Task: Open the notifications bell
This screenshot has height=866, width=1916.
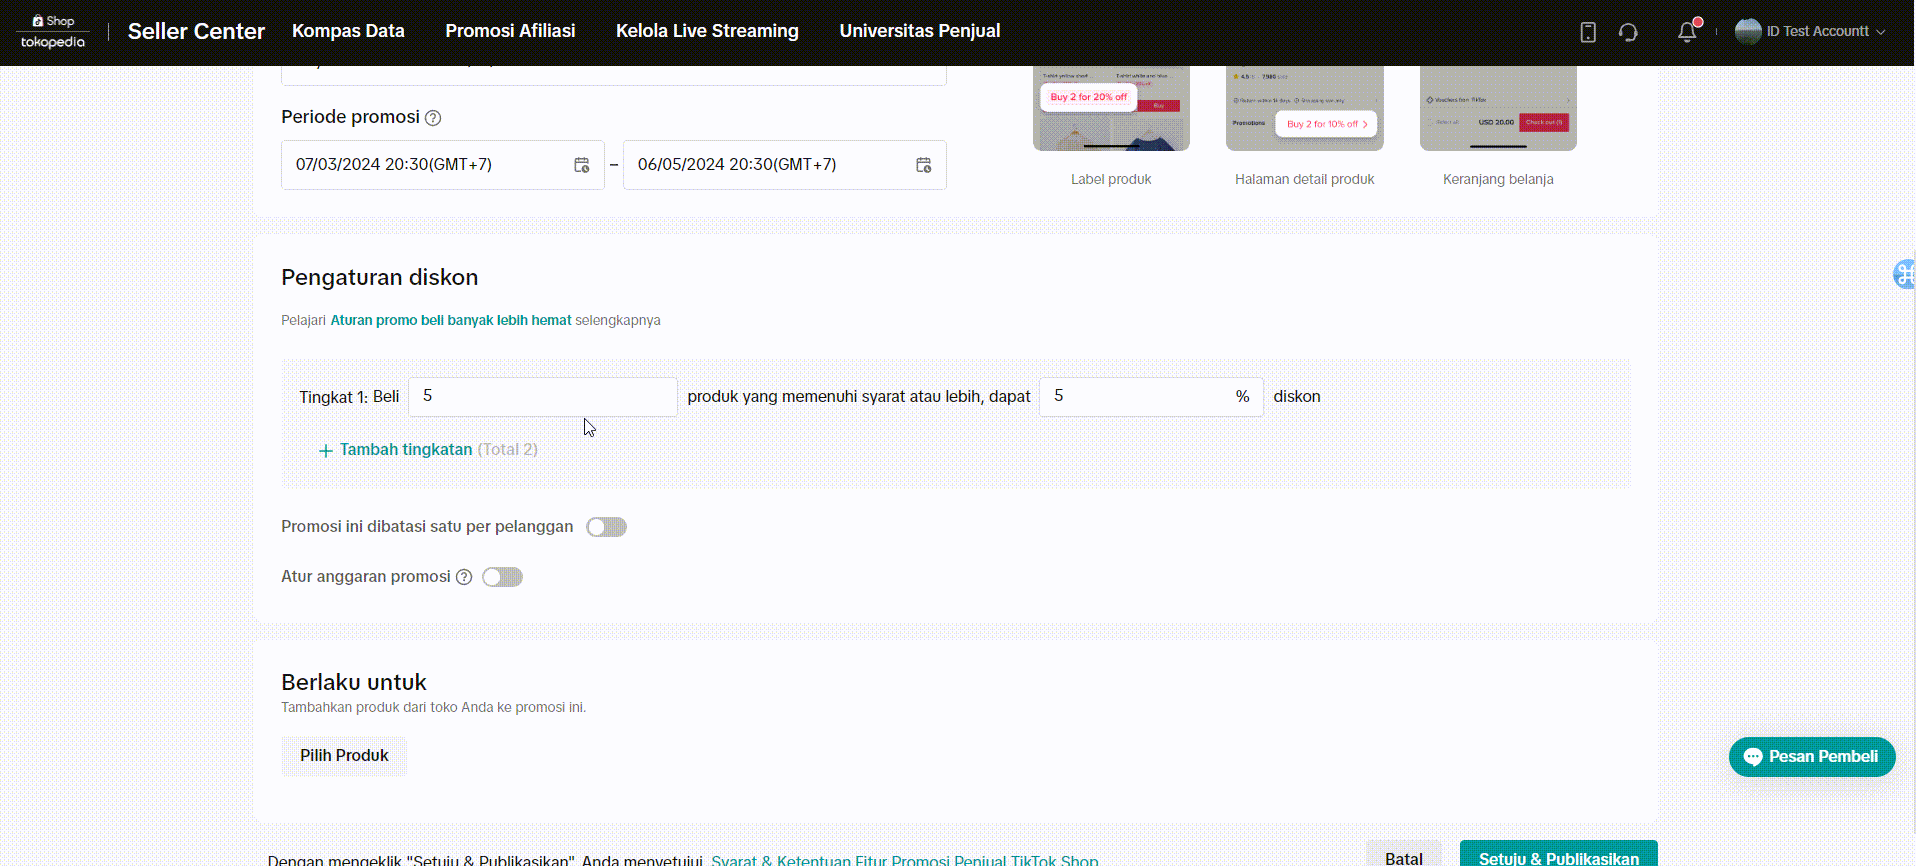Action: (x=1687, y=32)
